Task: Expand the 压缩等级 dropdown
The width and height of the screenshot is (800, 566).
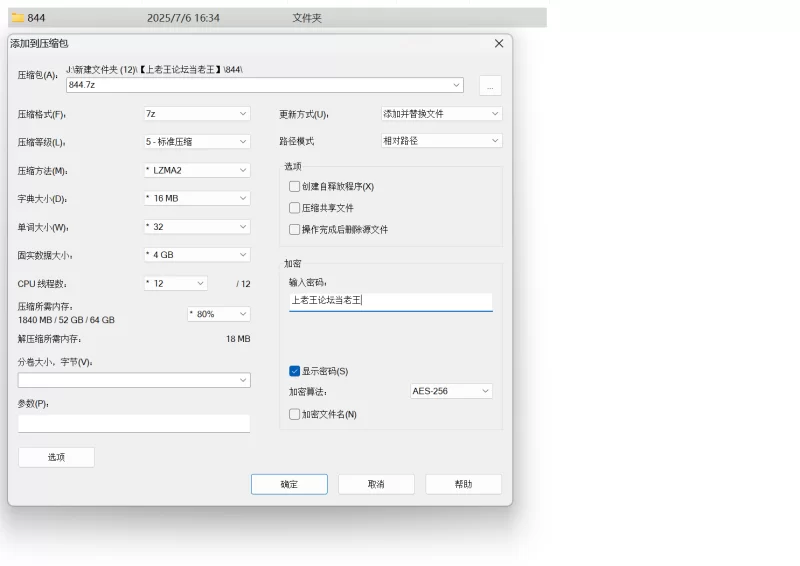Action: point(197,142)
